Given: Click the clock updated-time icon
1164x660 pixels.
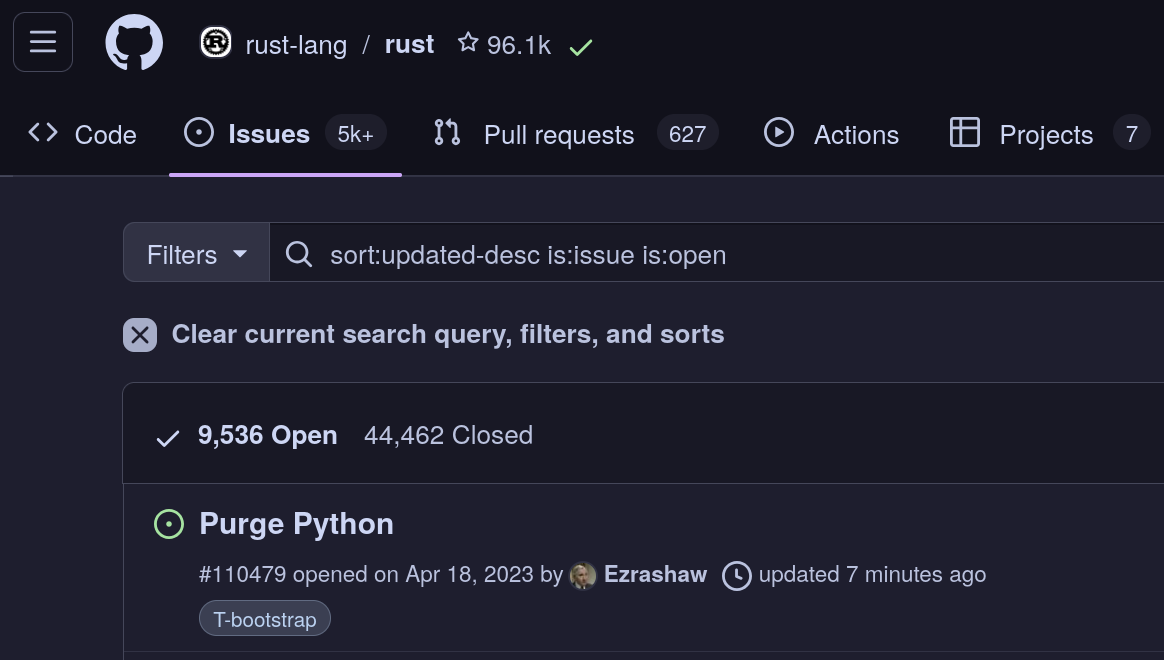Looking at the screenshot, I should coord(736,576).
